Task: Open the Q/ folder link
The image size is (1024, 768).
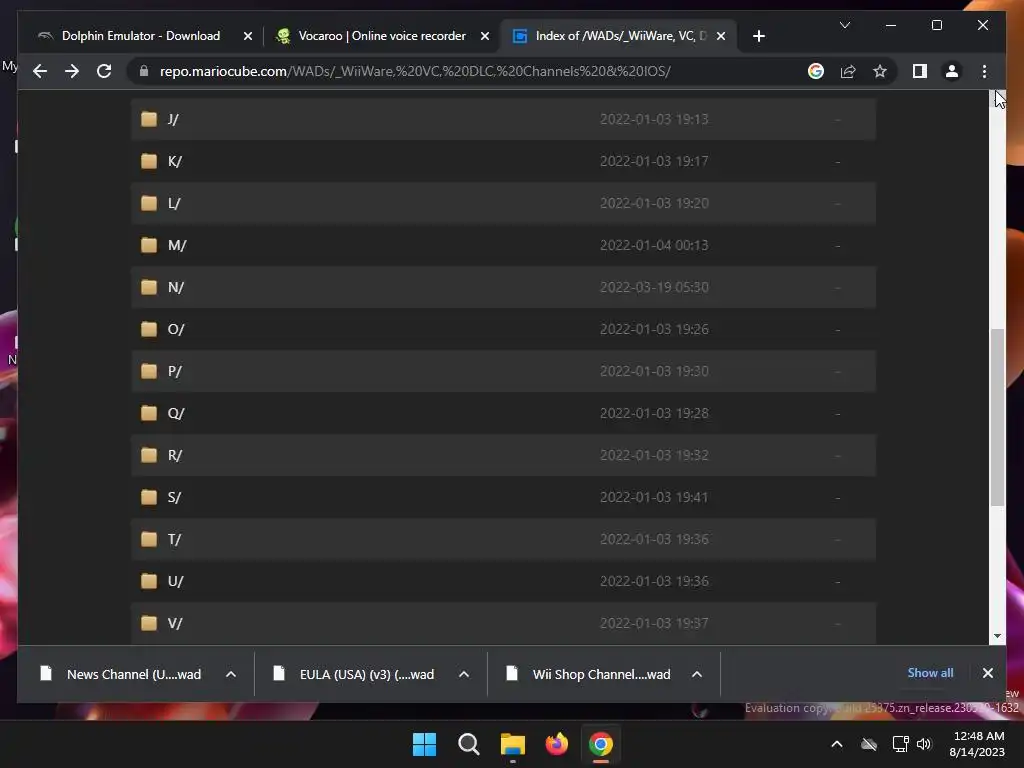Action: [176, 413]
